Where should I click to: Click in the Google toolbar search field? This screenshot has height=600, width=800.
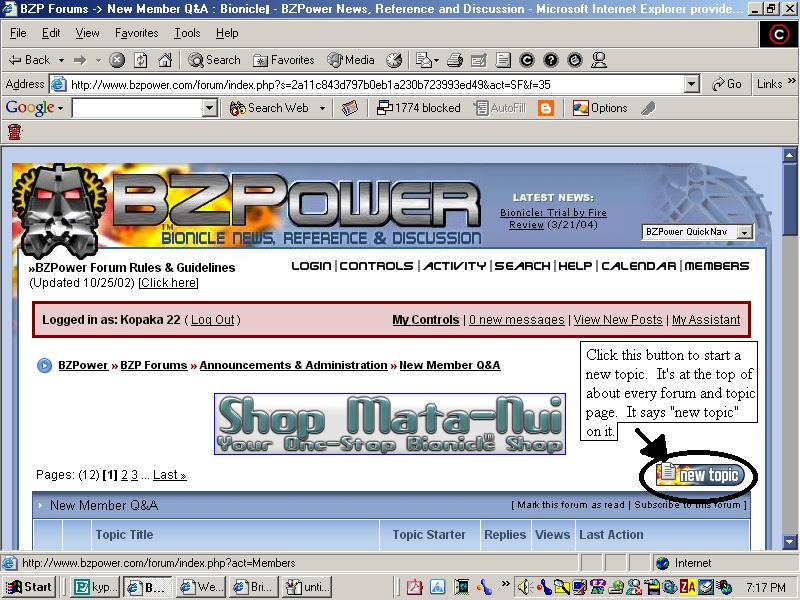click(137, 108)
